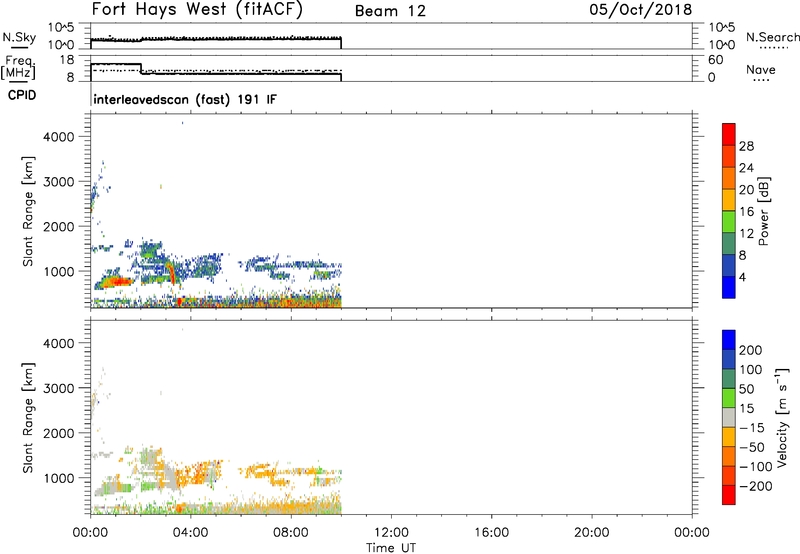Image resolution: width=800 pixels, height=554 pixels.
Task: Click the 'Nave' legend label
Action: [x=761, y=69]
